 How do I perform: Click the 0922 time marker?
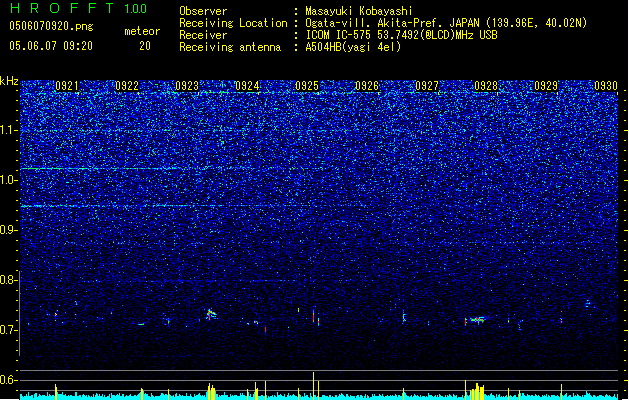pos(127,86)
